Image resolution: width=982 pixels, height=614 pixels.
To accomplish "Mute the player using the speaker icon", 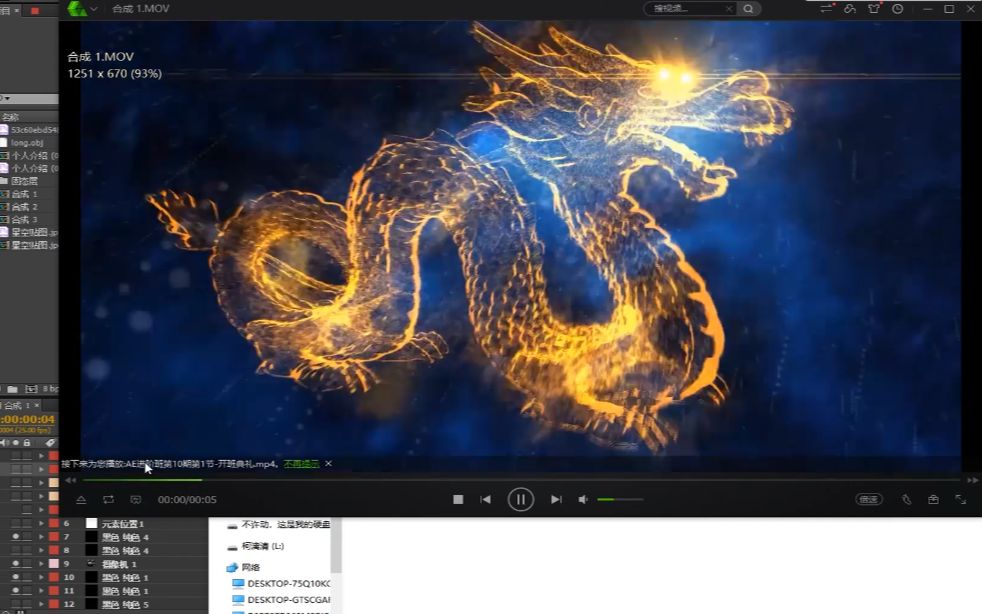I will 583,499.
